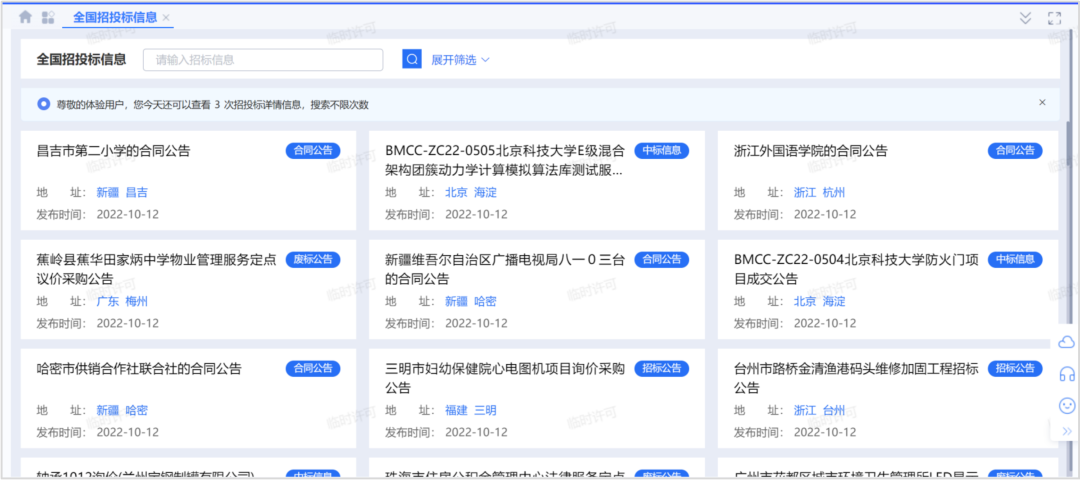Select 昌吉 location link
The width and height of the screenshot is (1080, 480).
pos(136,192)
